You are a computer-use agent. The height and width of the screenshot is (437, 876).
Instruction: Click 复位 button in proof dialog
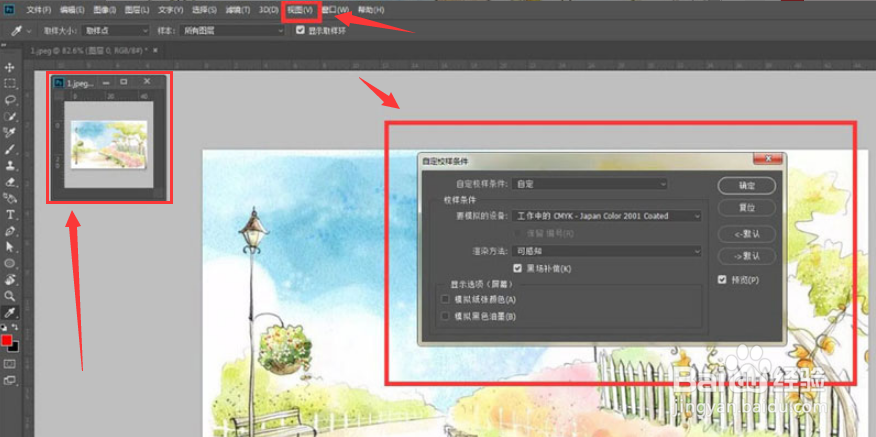click(746, 208)
